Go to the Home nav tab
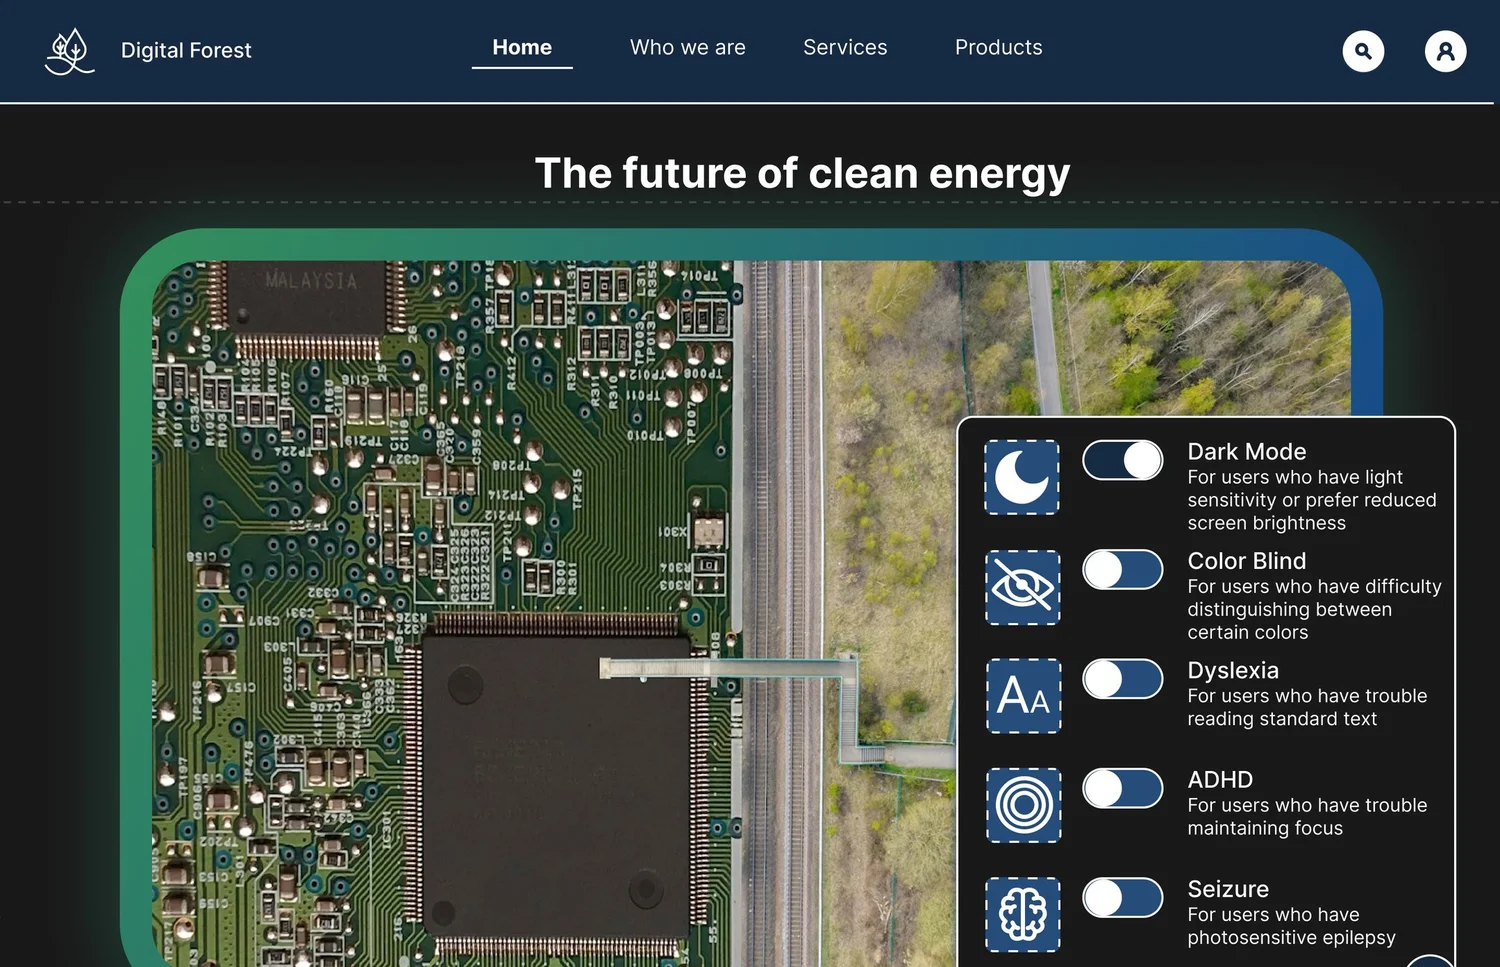The image size is (1500, 967). click(522, 48)
